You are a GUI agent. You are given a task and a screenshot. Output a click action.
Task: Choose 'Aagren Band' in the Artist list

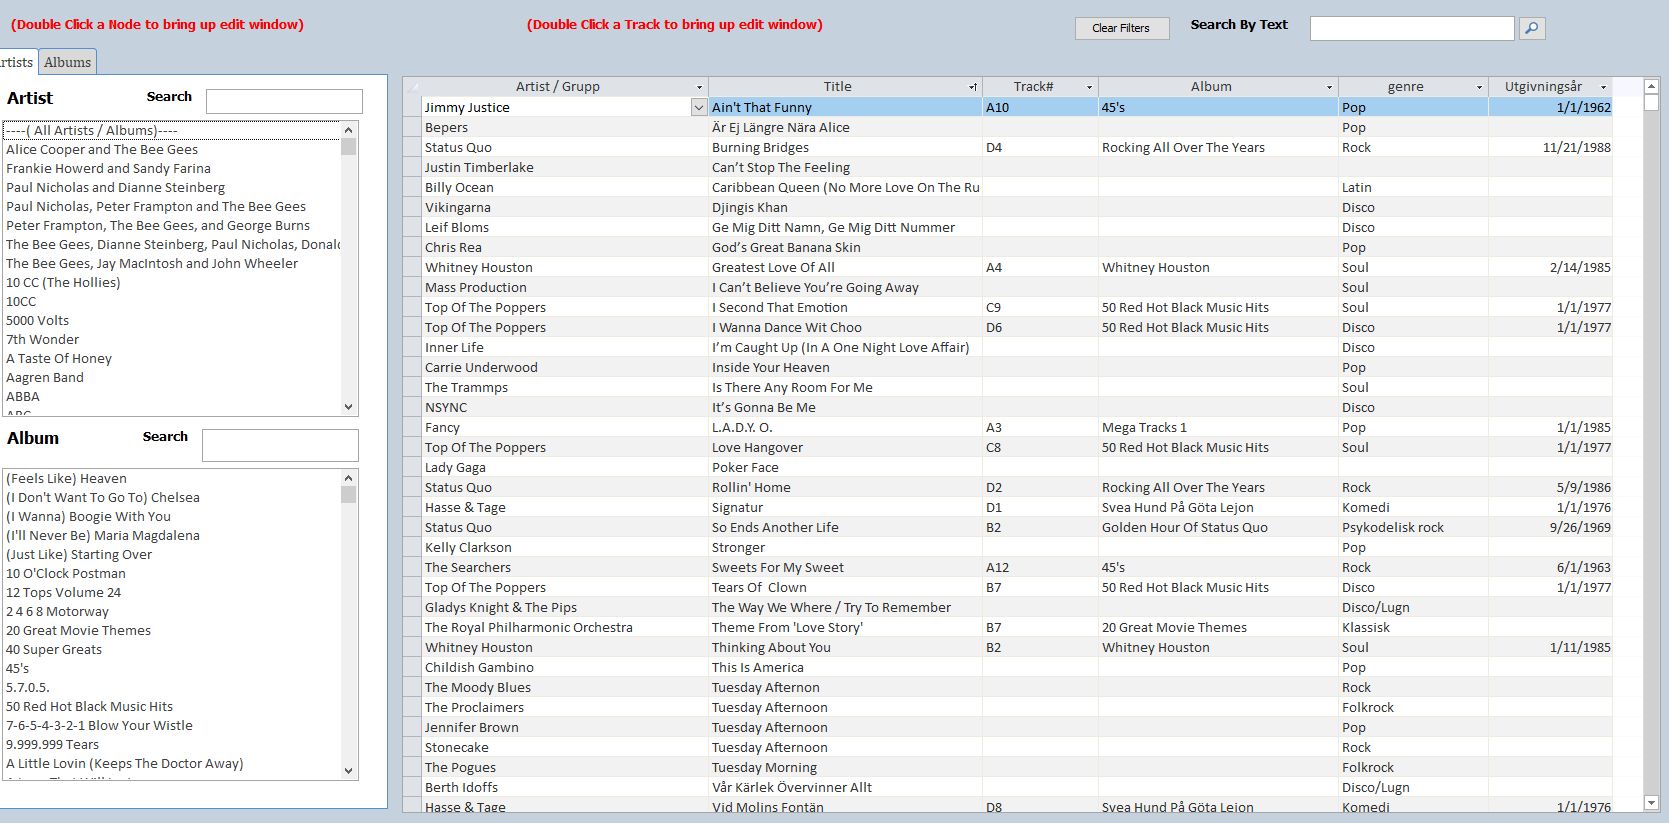click(x=172, y=377)
